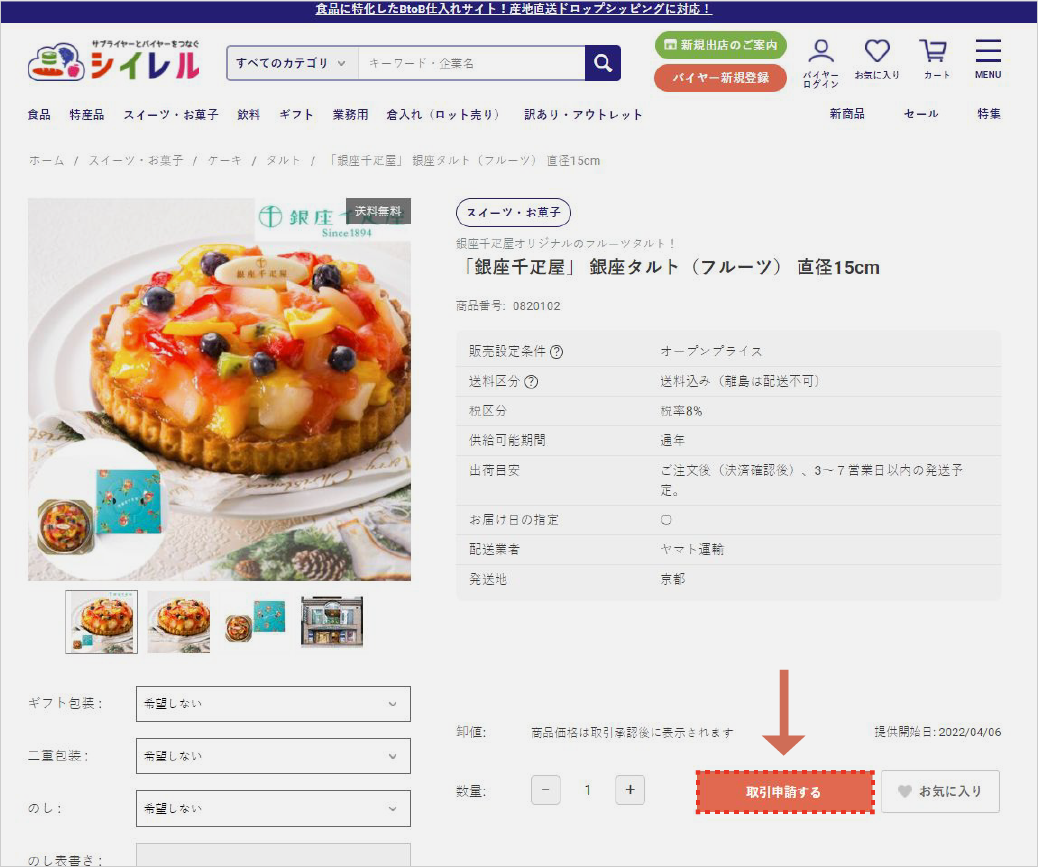Expand the ギフト包装 dropdown
This screenshot has width=1038, height=868.
273,704
